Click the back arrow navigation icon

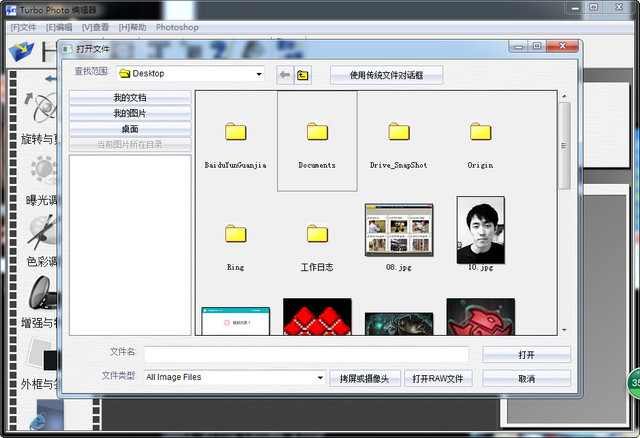(285, 75)
